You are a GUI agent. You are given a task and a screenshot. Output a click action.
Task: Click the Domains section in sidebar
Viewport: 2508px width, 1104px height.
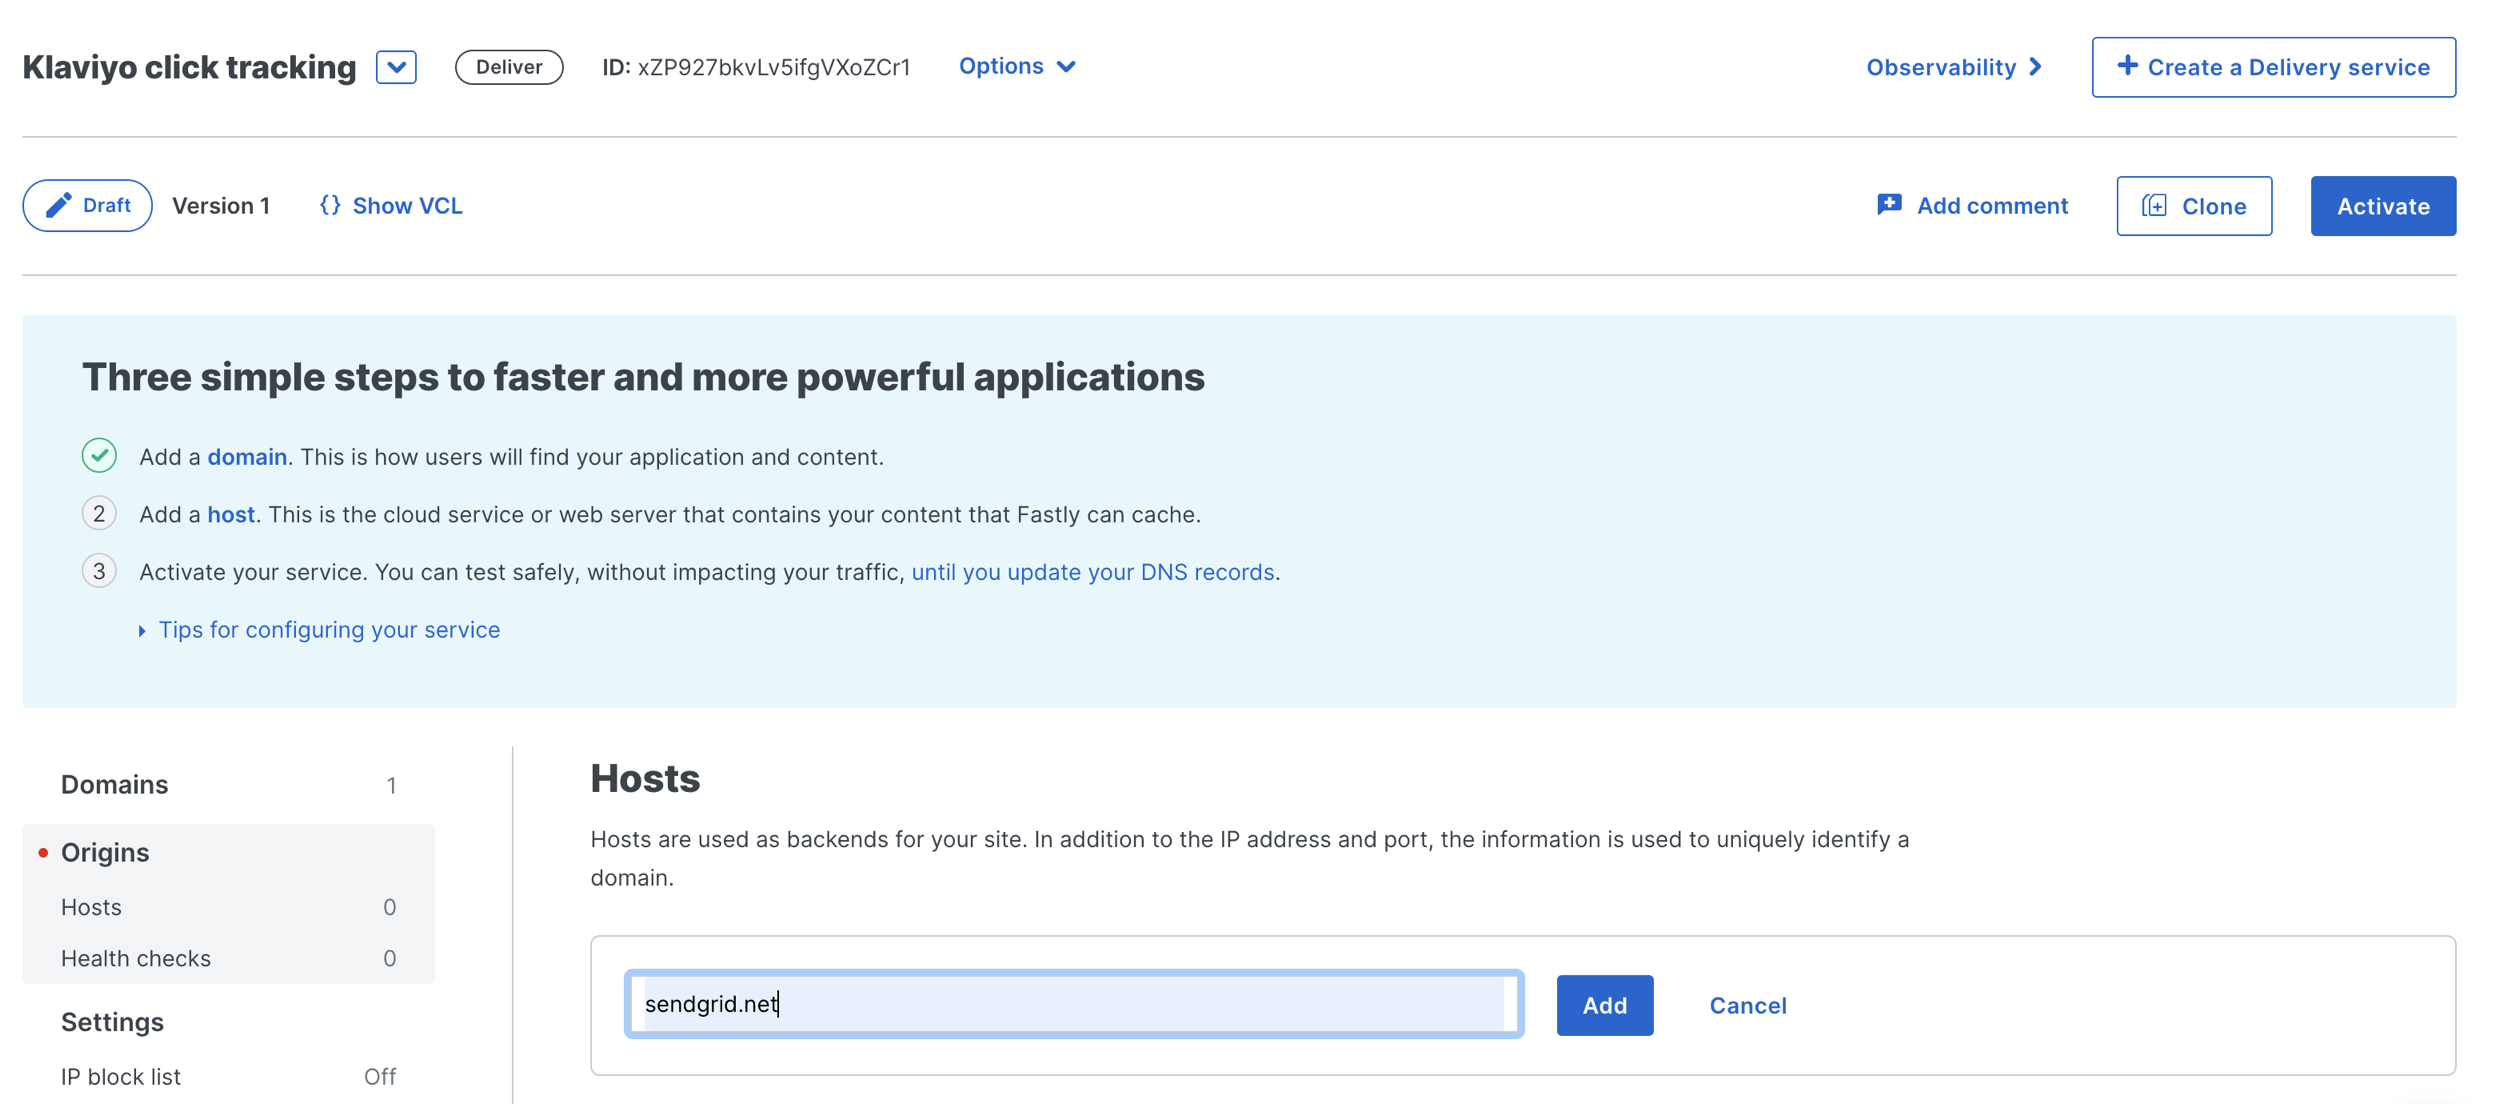114,784
